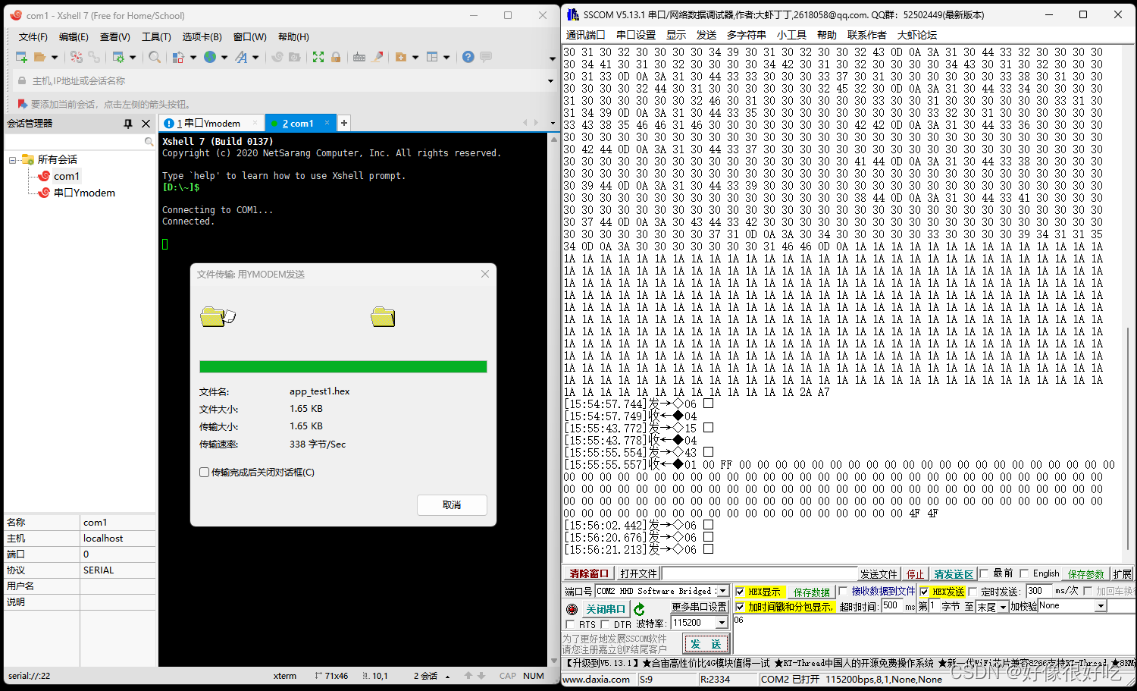Click the padlock lock-screen icon in Xshell toolbar
1137x691 pixels.
pyautogui.click(x=336, y=57)
